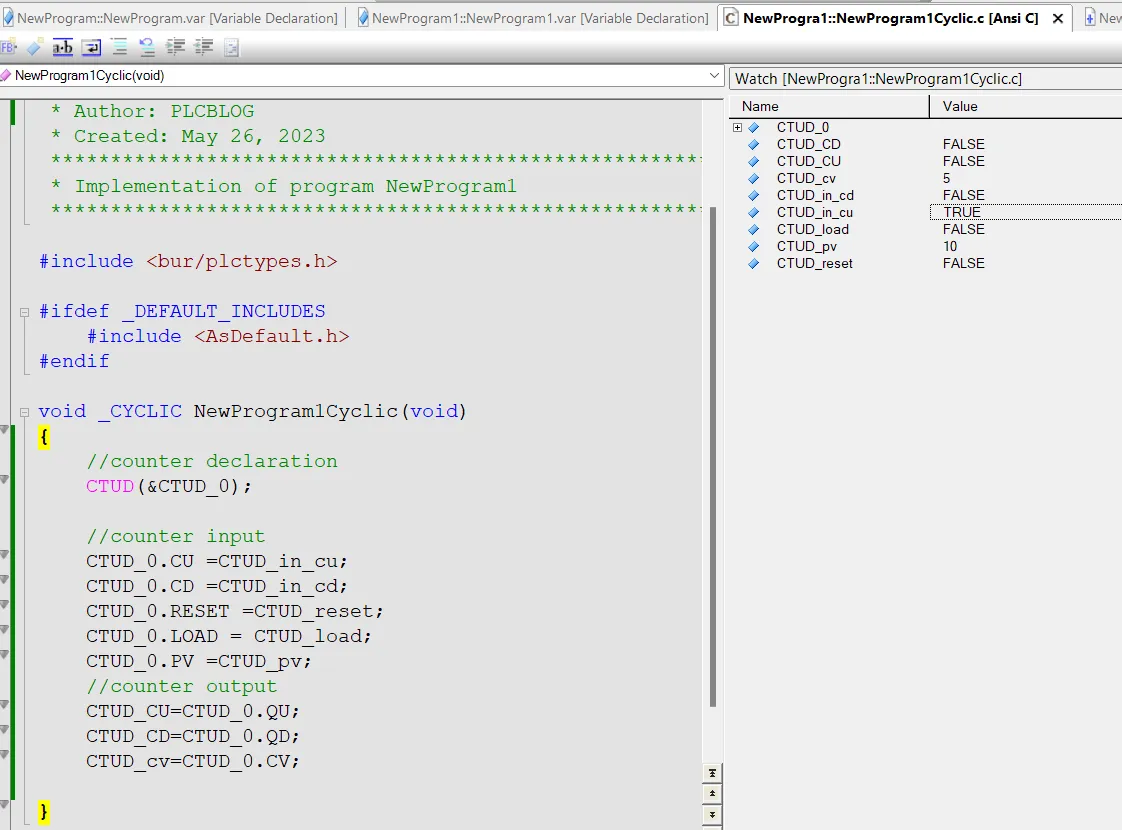
Task: Click the line CTUD_0.CU =CTUD_in_cu;
Action: [x=216, y=562]
